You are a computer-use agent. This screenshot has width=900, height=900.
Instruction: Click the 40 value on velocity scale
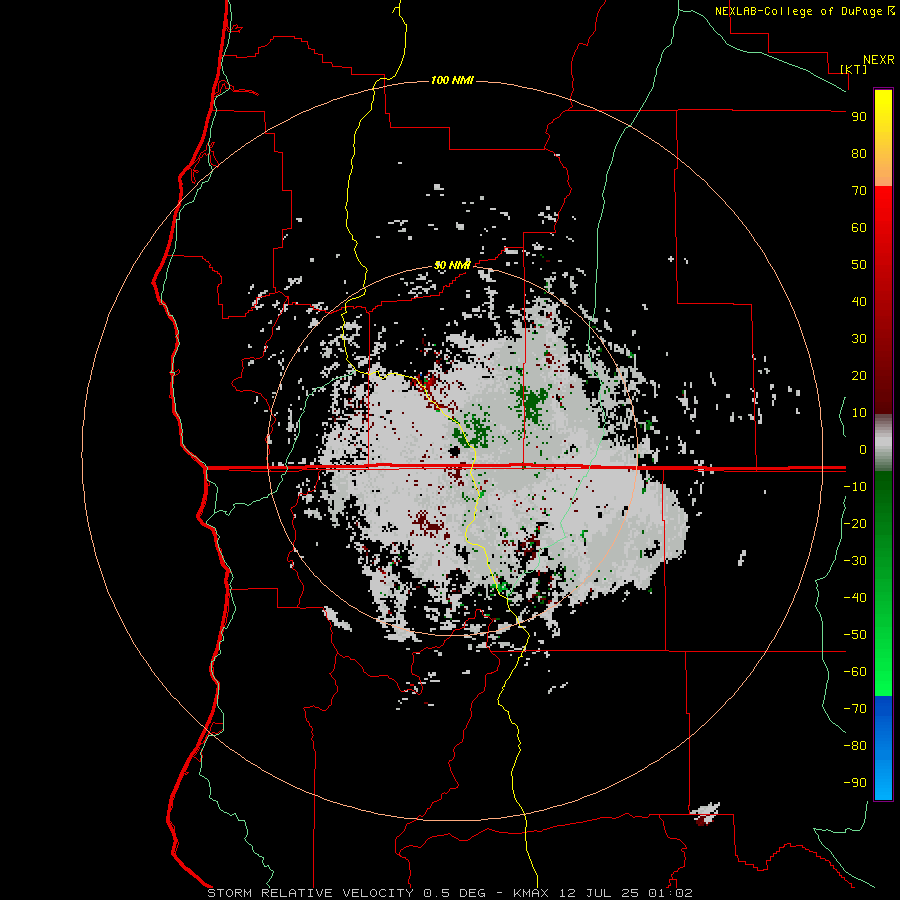859,302
